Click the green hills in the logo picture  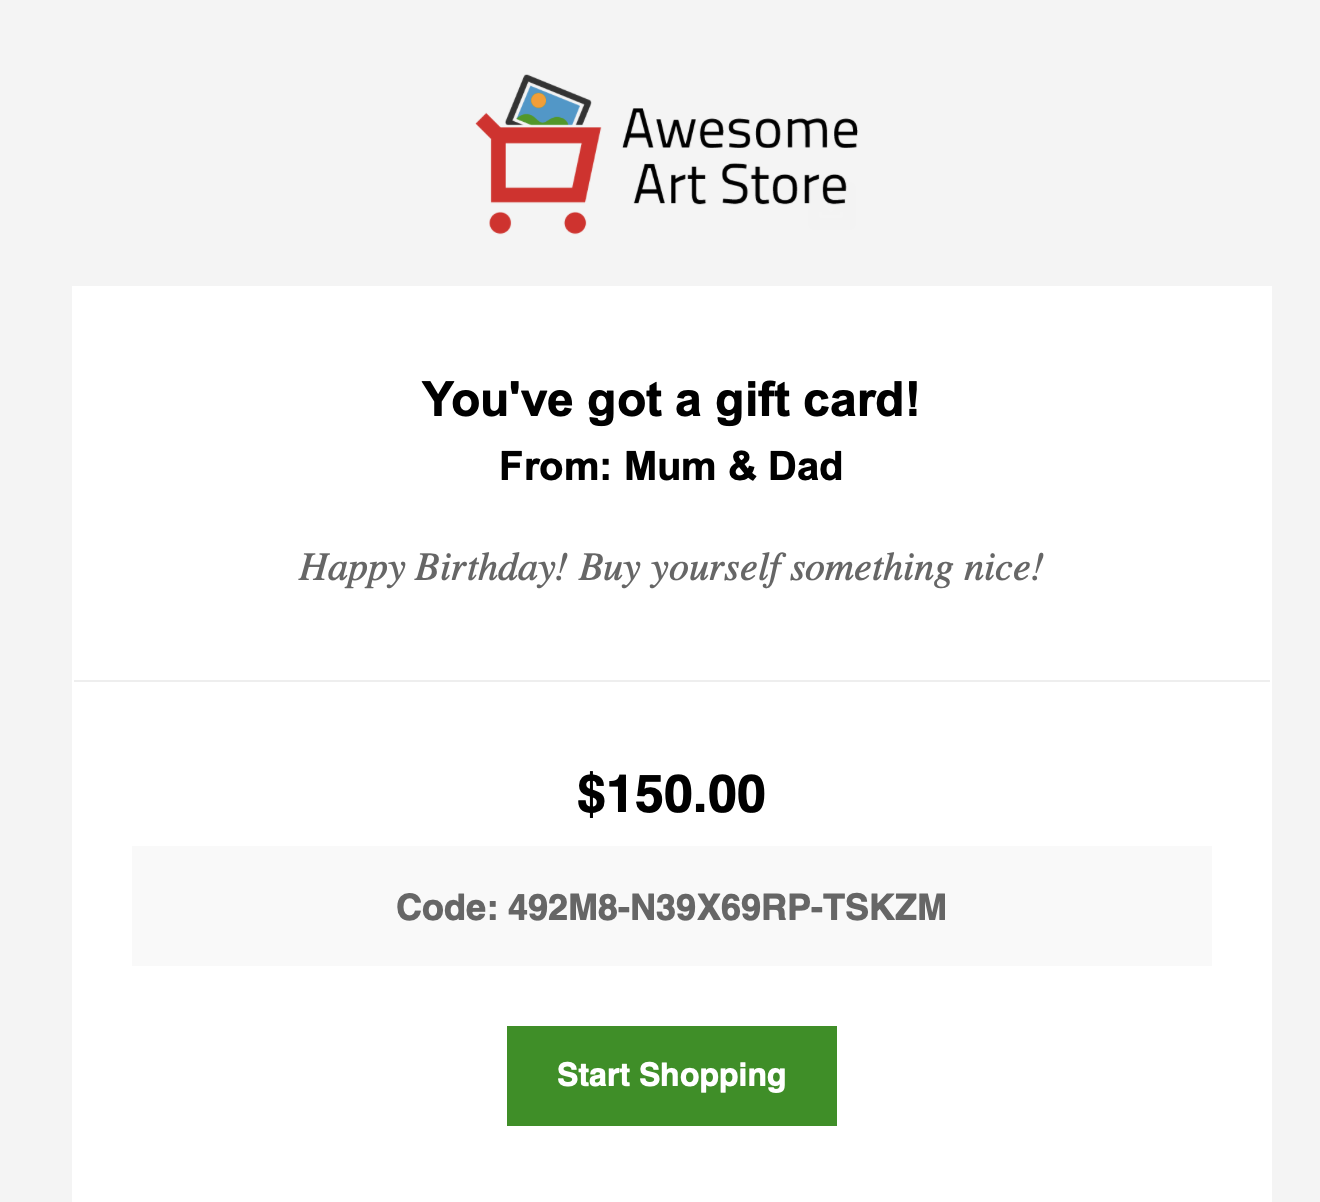click(x=543, y=119)
